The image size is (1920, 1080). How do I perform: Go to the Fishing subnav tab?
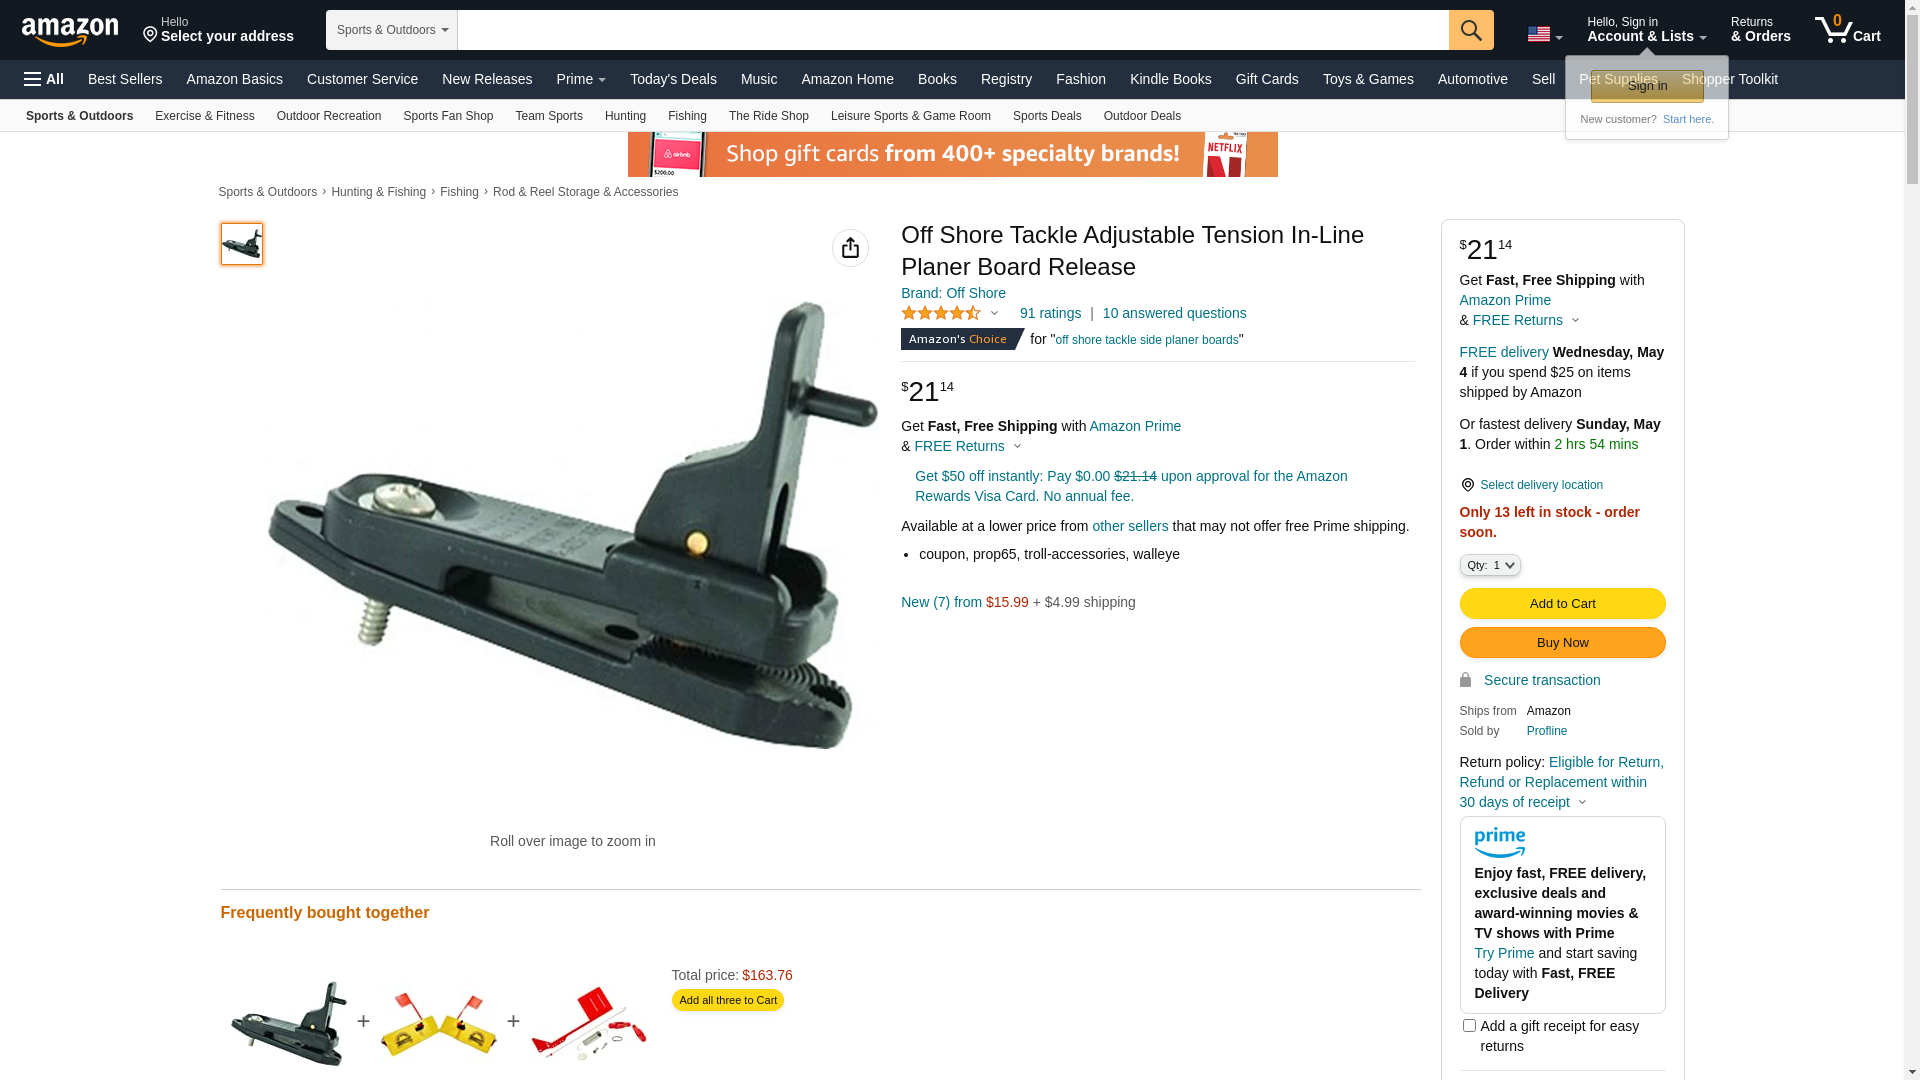tap(687, 116)
